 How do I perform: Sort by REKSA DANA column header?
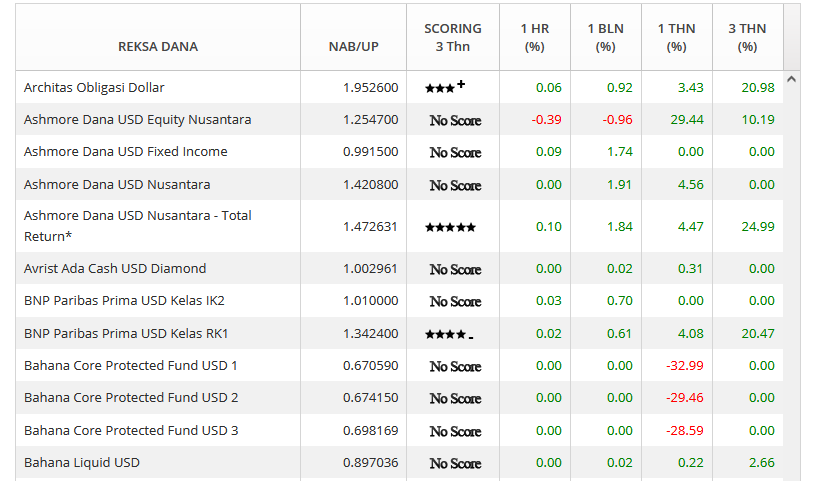[x=158, y=46]
